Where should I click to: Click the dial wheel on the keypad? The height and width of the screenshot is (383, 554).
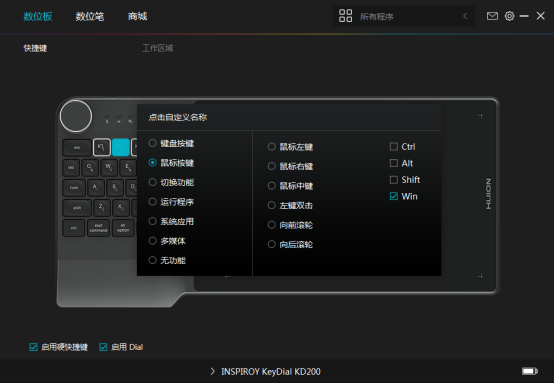(76, 116)
